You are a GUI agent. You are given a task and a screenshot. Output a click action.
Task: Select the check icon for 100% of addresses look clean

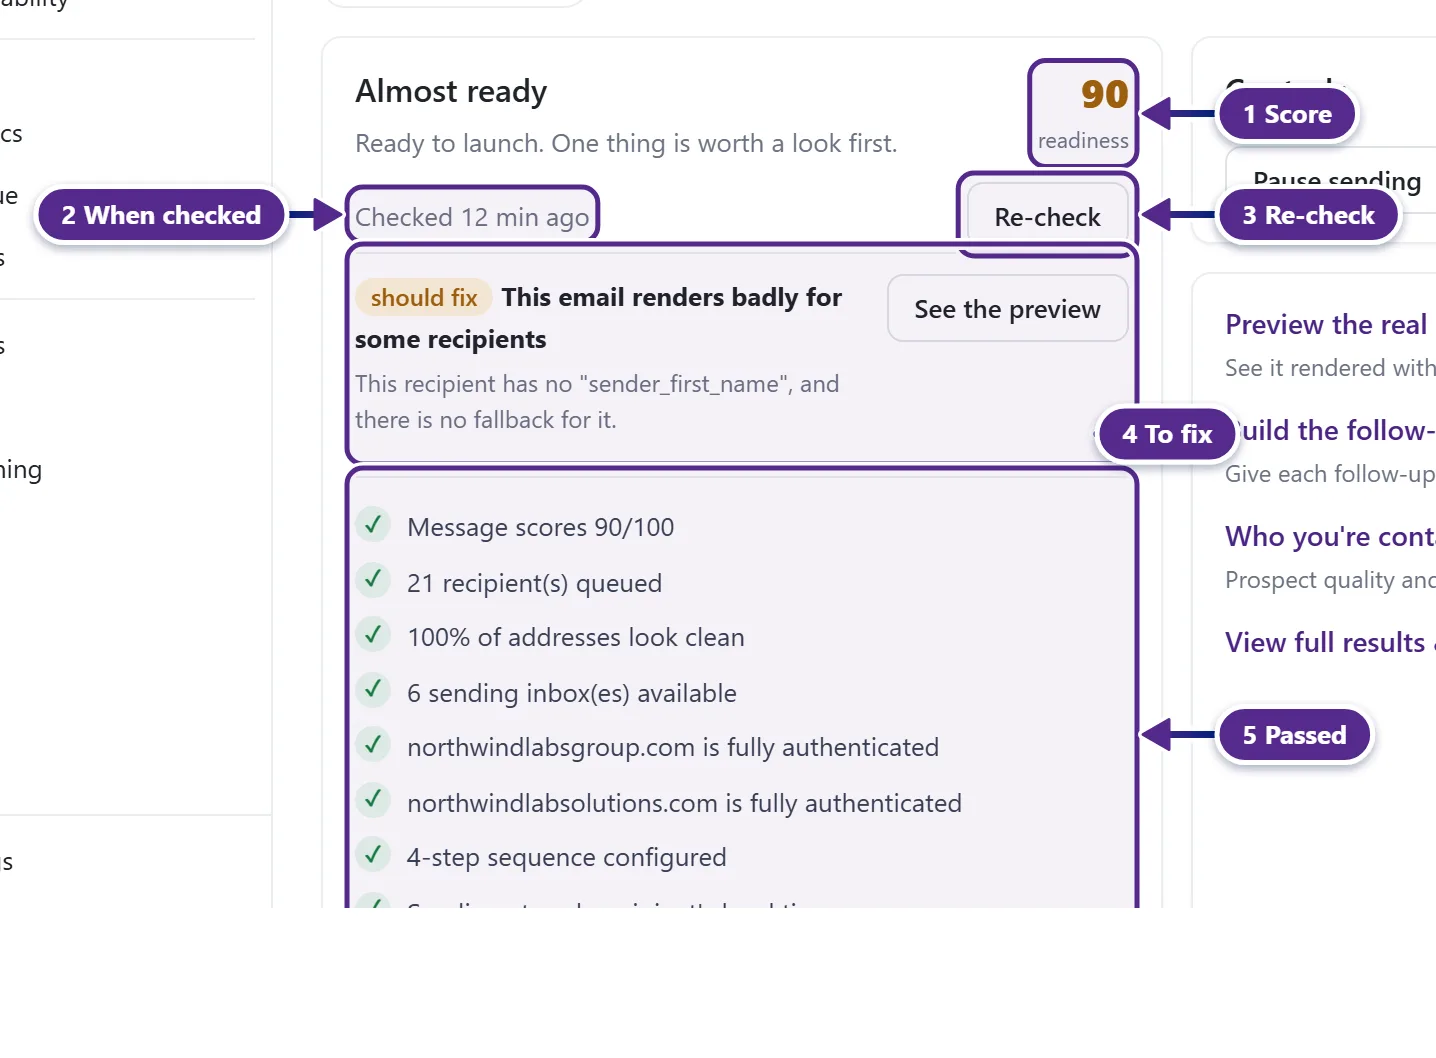click(373, 635)
